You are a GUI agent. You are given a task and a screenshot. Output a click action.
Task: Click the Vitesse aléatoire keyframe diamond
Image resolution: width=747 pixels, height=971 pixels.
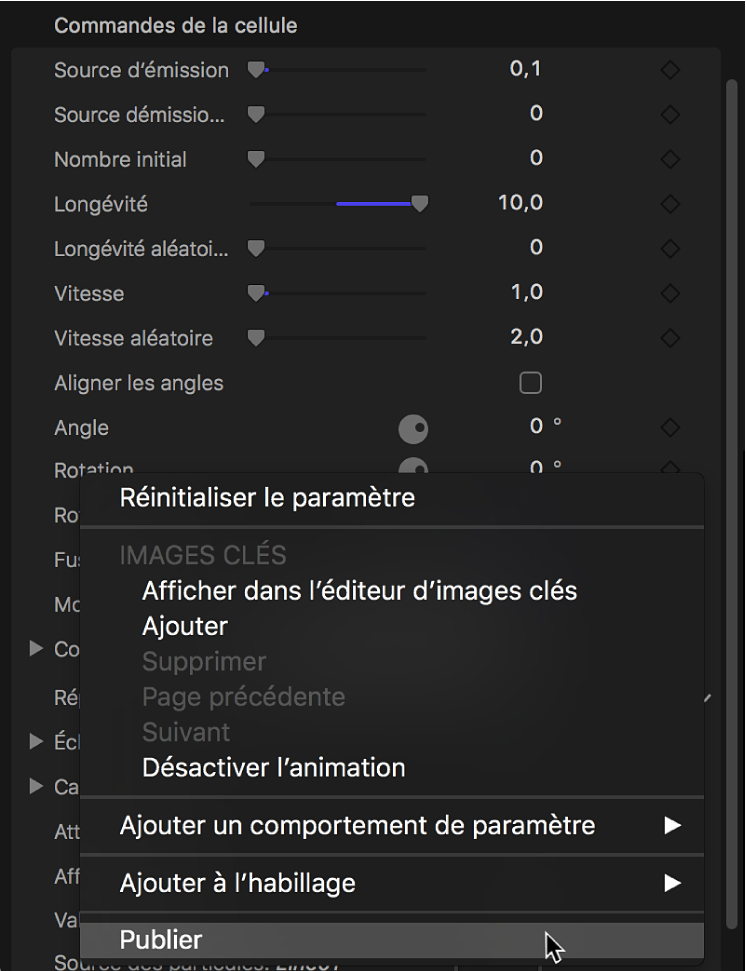[670, 337]
